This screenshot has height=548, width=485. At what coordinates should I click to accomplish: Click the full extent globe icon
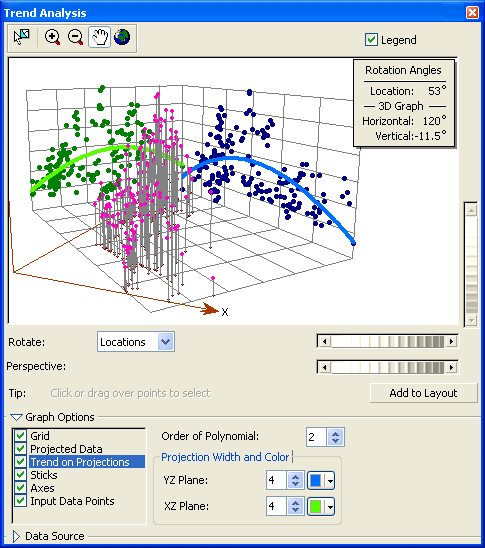click(122, 37)
